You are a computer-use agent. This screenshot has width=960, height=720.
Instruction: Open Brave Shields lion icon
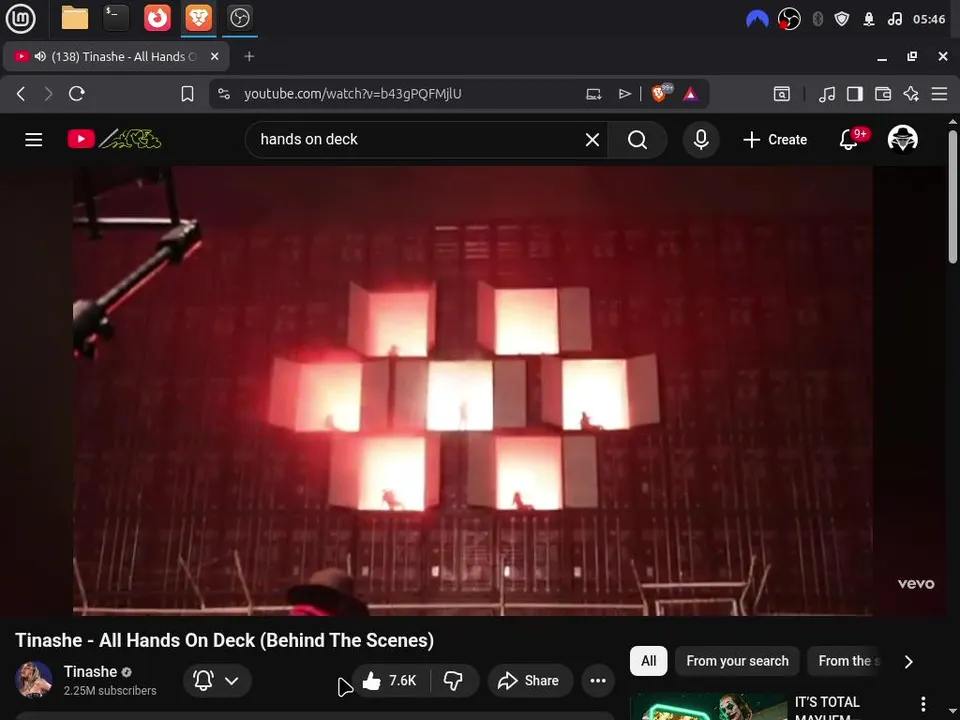click(x=661, y=93)
